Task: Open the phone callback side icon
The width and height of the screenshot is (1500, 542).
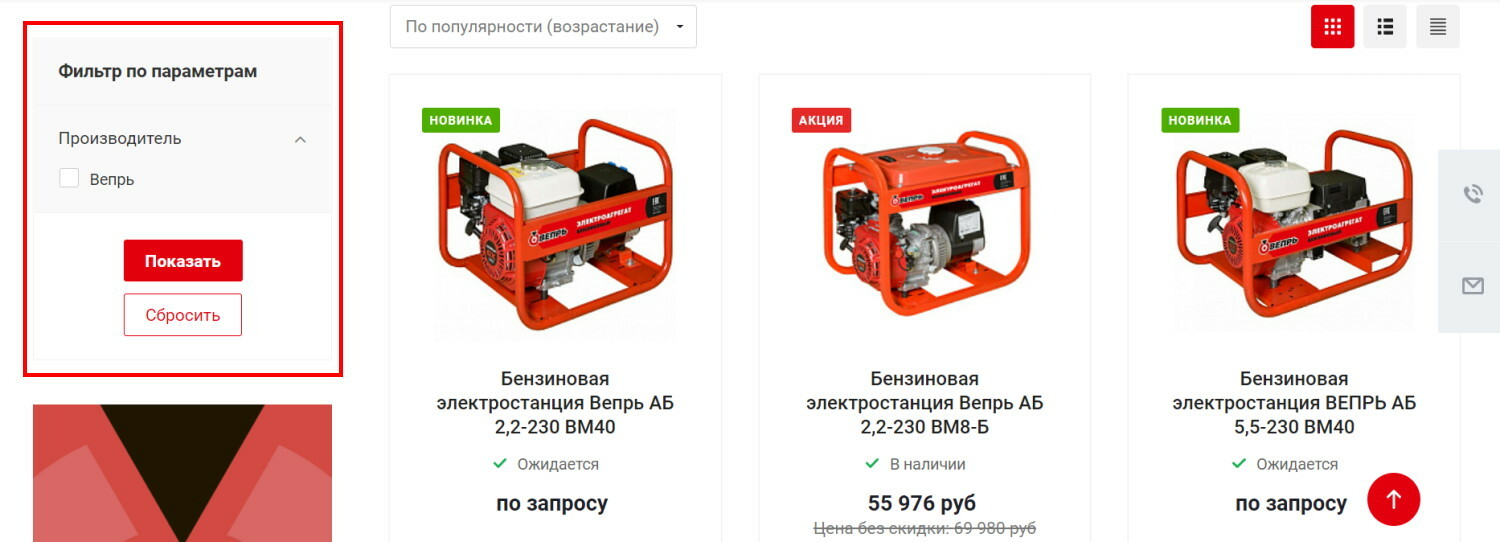Action: click(x=1472, y=194)
